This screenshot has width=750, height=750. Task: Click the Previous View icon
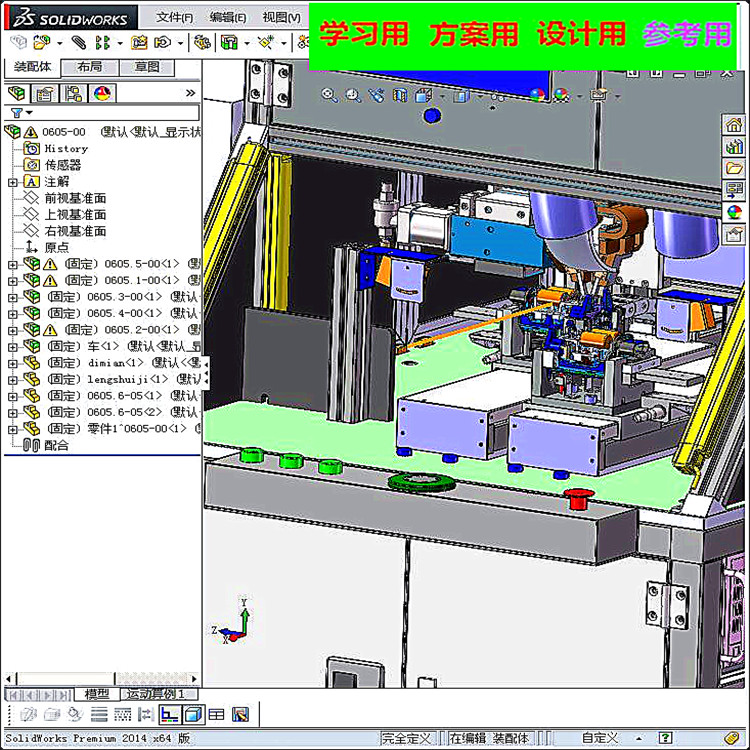tap(376, 95)
